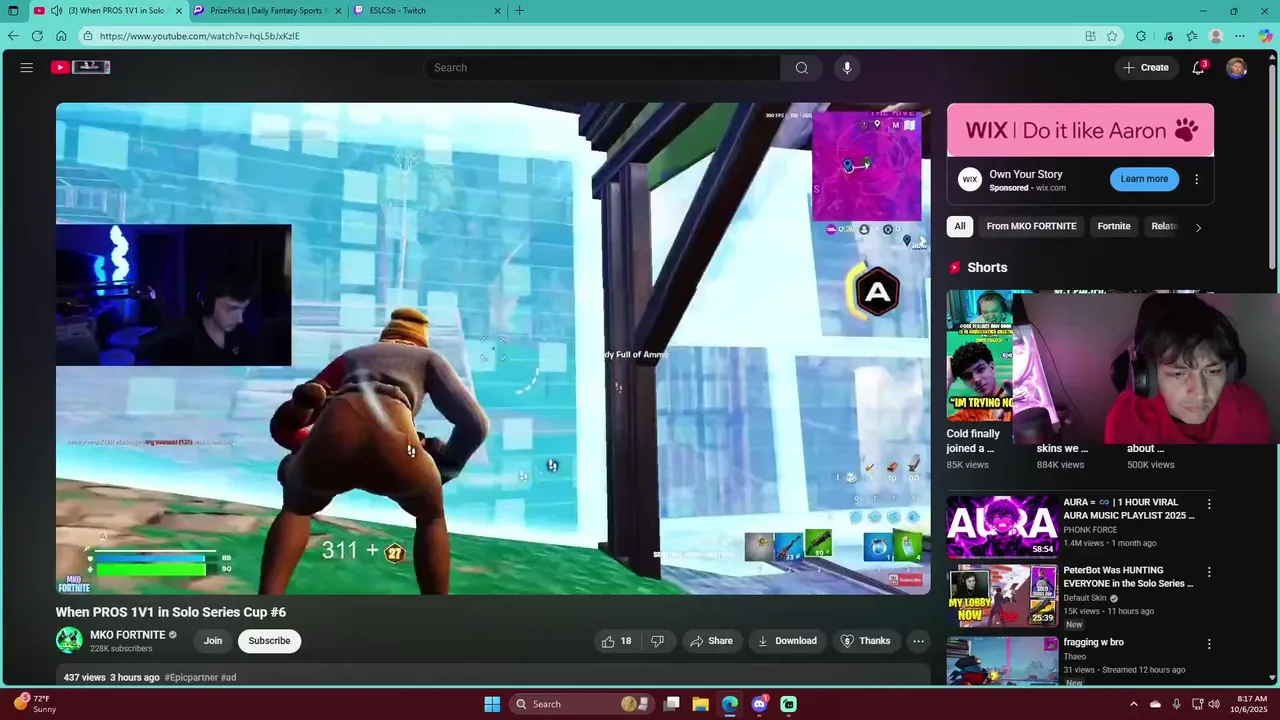Open AURA music playlist video thumbnail
Viewport: 1280px width, 720px height.
click(x=1002, y=526)
